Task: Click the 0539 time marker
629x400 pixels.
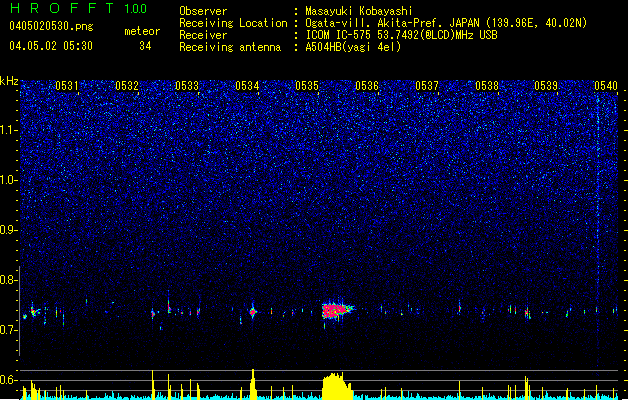Action: coord(546,86)
